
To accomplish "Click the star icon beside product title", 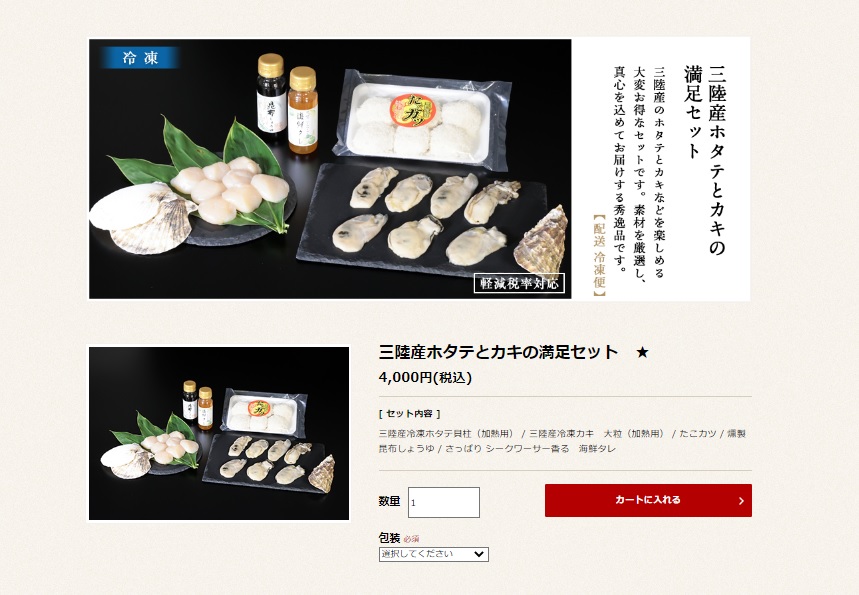I will pyautogui.click(x=643, y=352).
